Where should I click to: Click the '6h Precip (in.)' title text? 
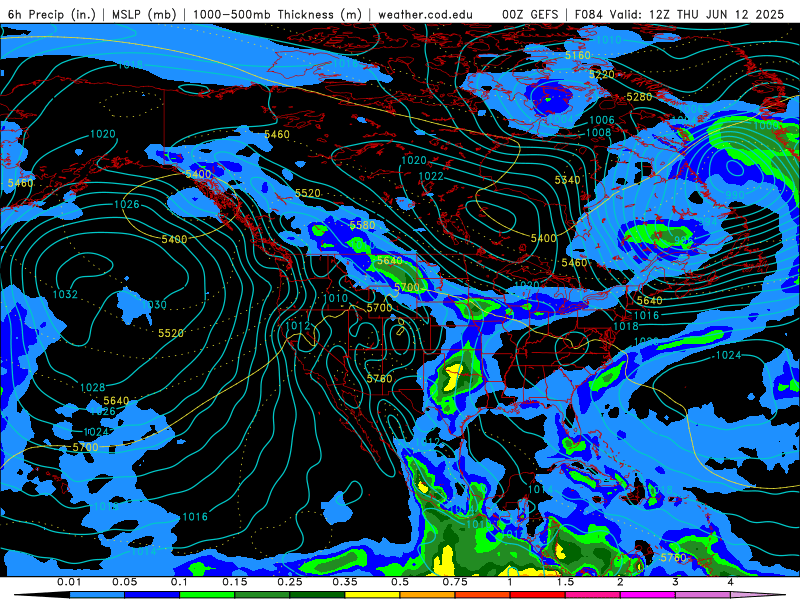point(52,14)
